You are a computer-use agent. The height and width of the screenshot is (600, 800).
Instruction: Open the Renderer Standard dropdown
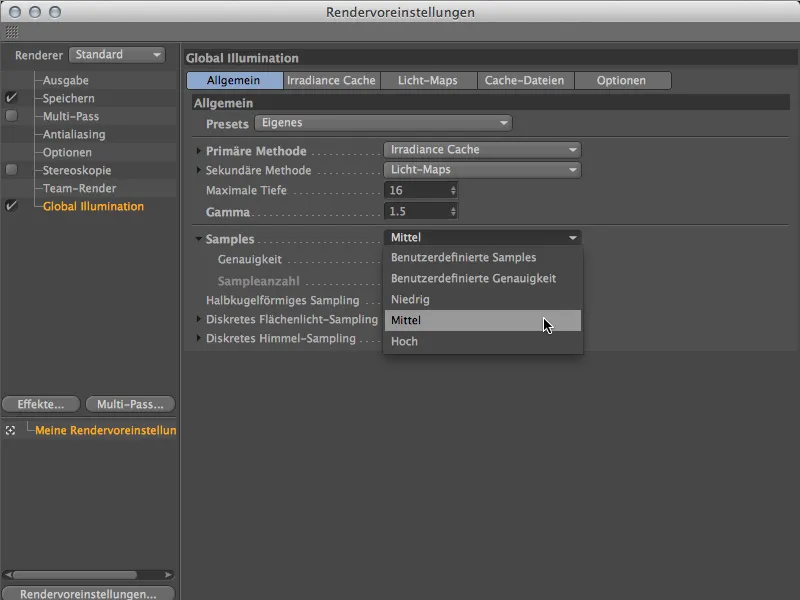118,55
